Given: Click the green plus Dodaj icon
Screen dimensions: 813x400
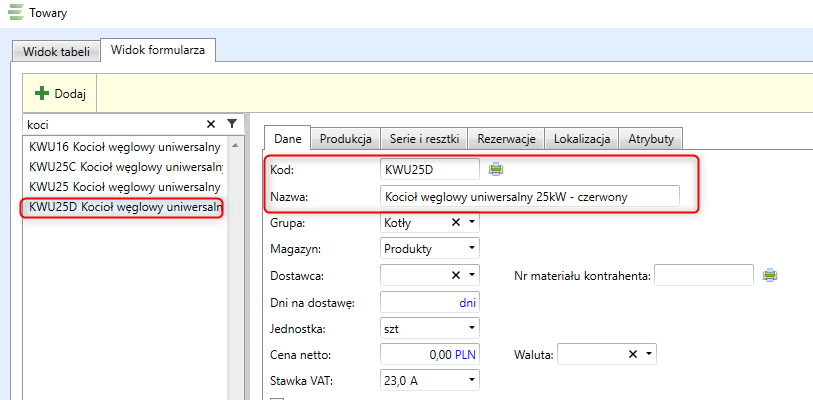Looking at the screenshot, I should point(42,94).
